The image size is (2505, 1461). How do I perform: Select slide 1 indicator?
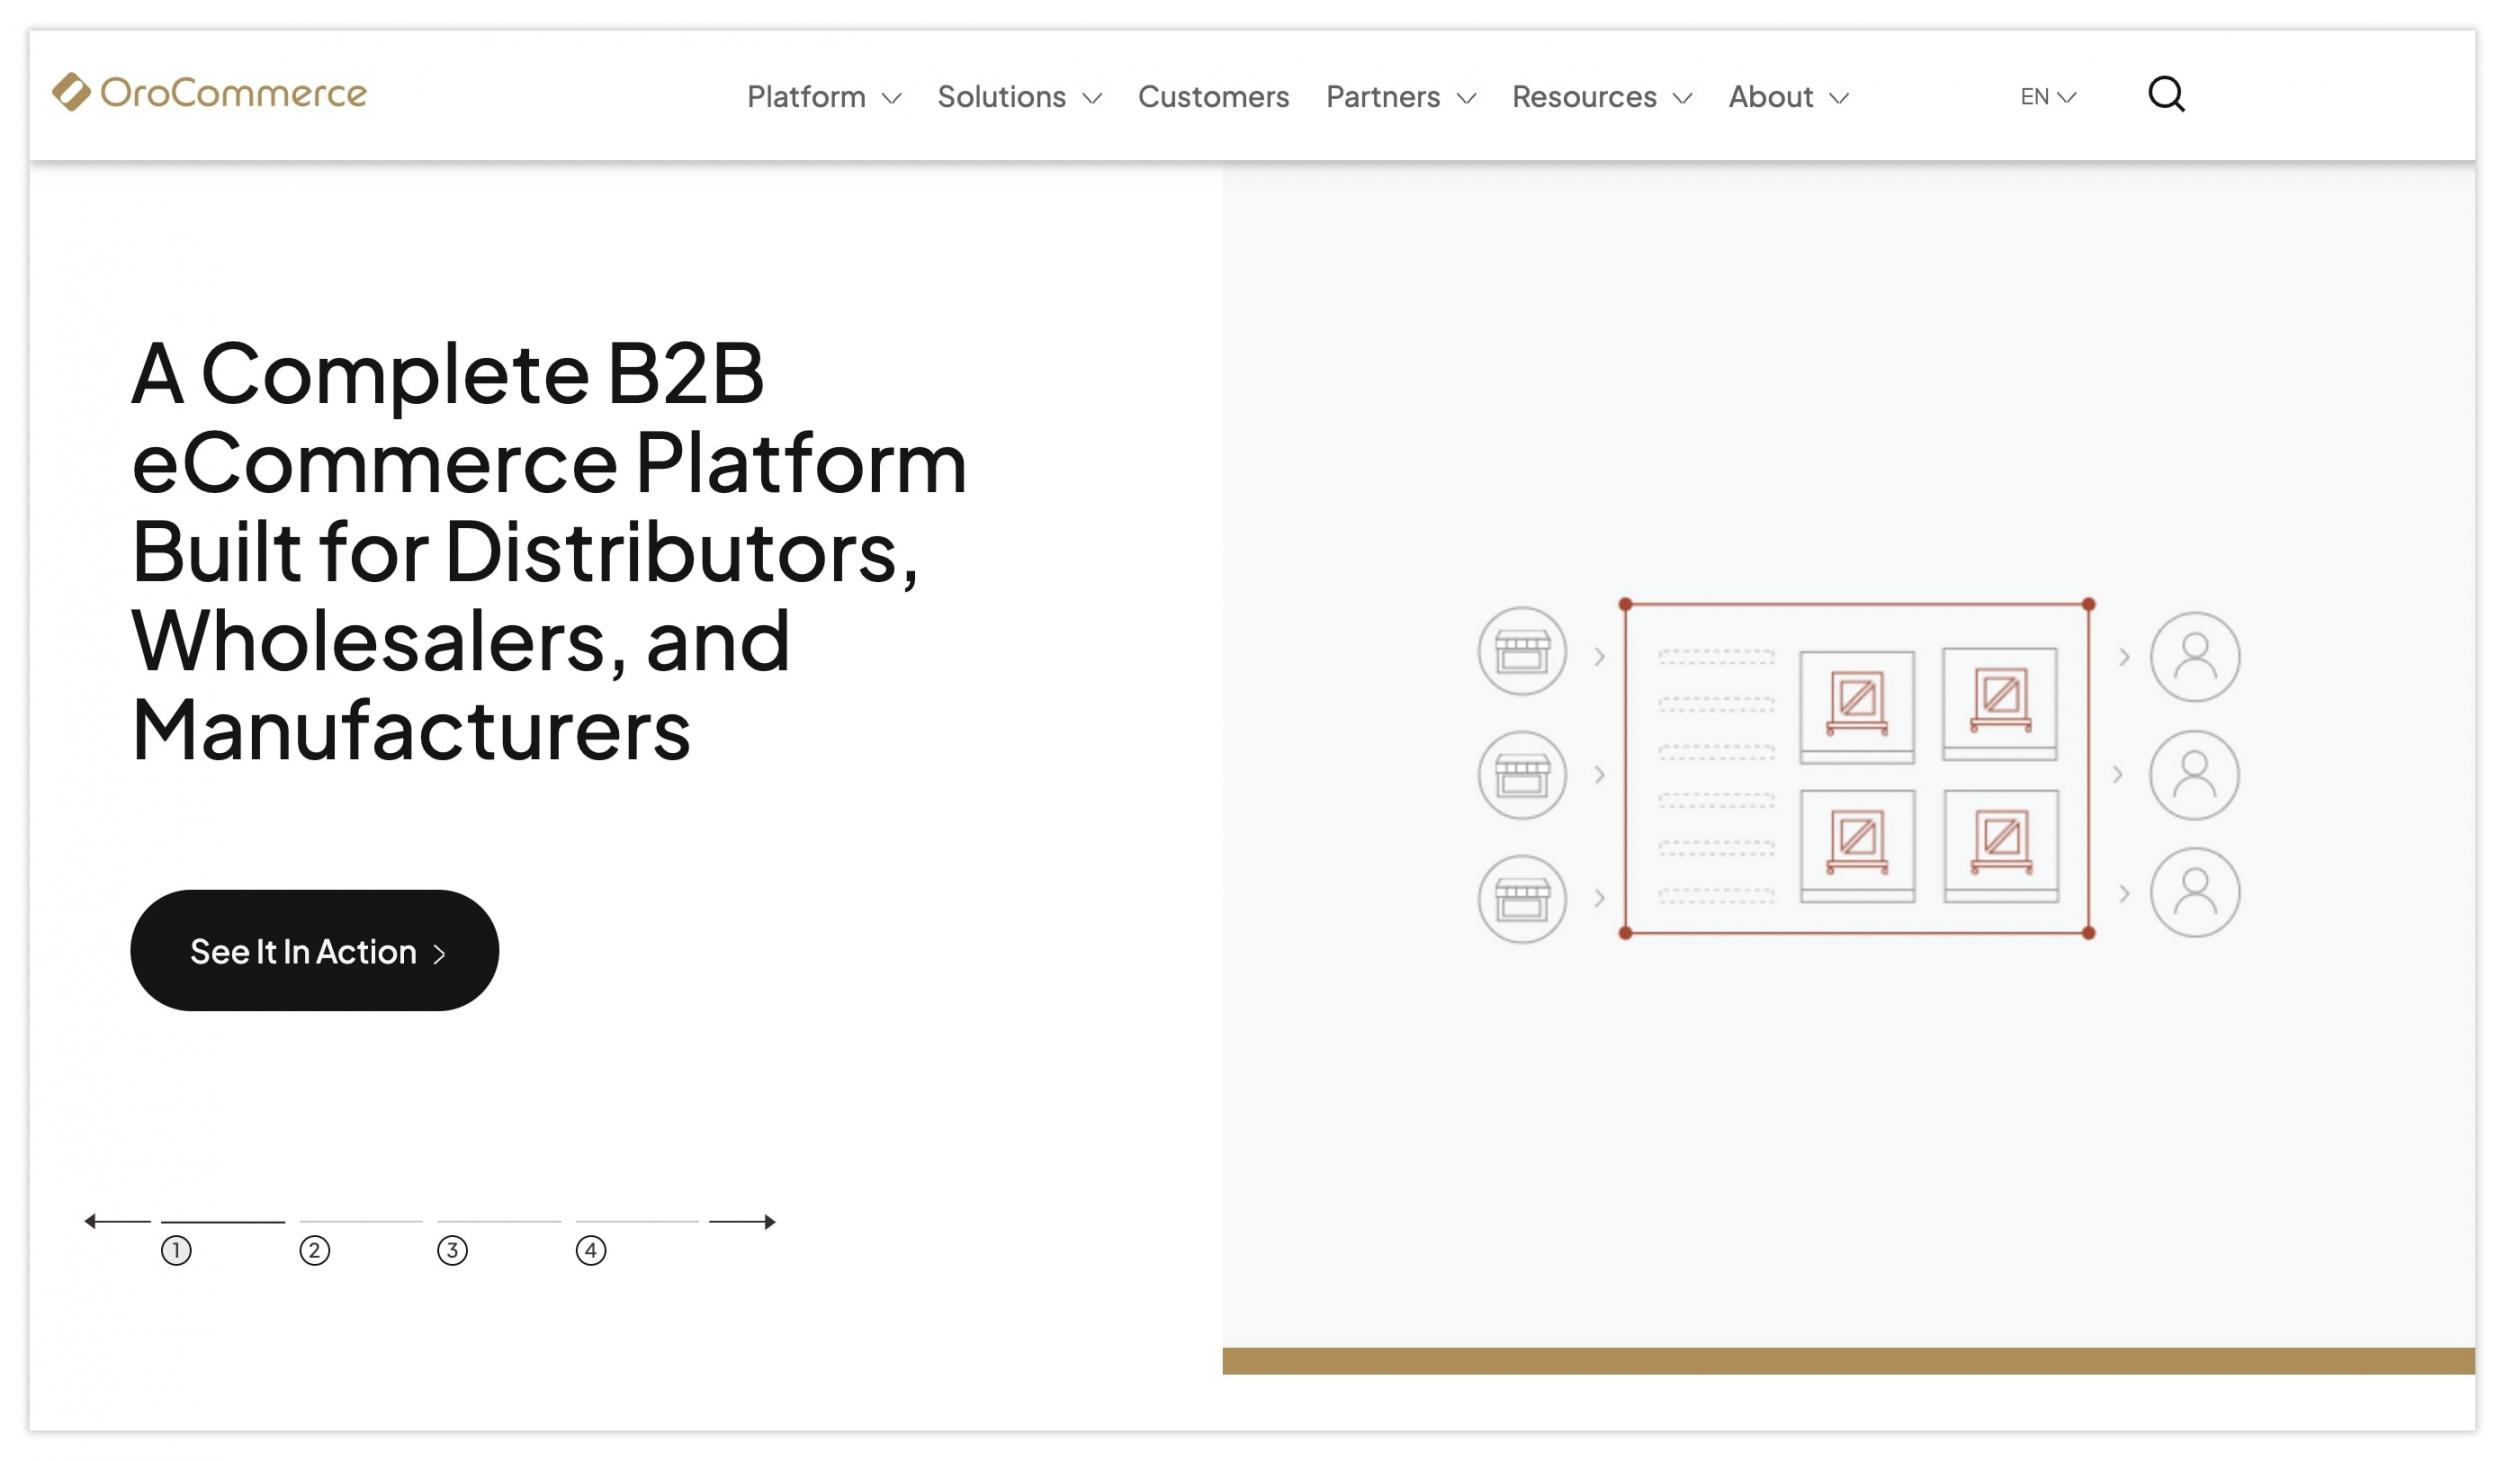[x=176, y=1250]
